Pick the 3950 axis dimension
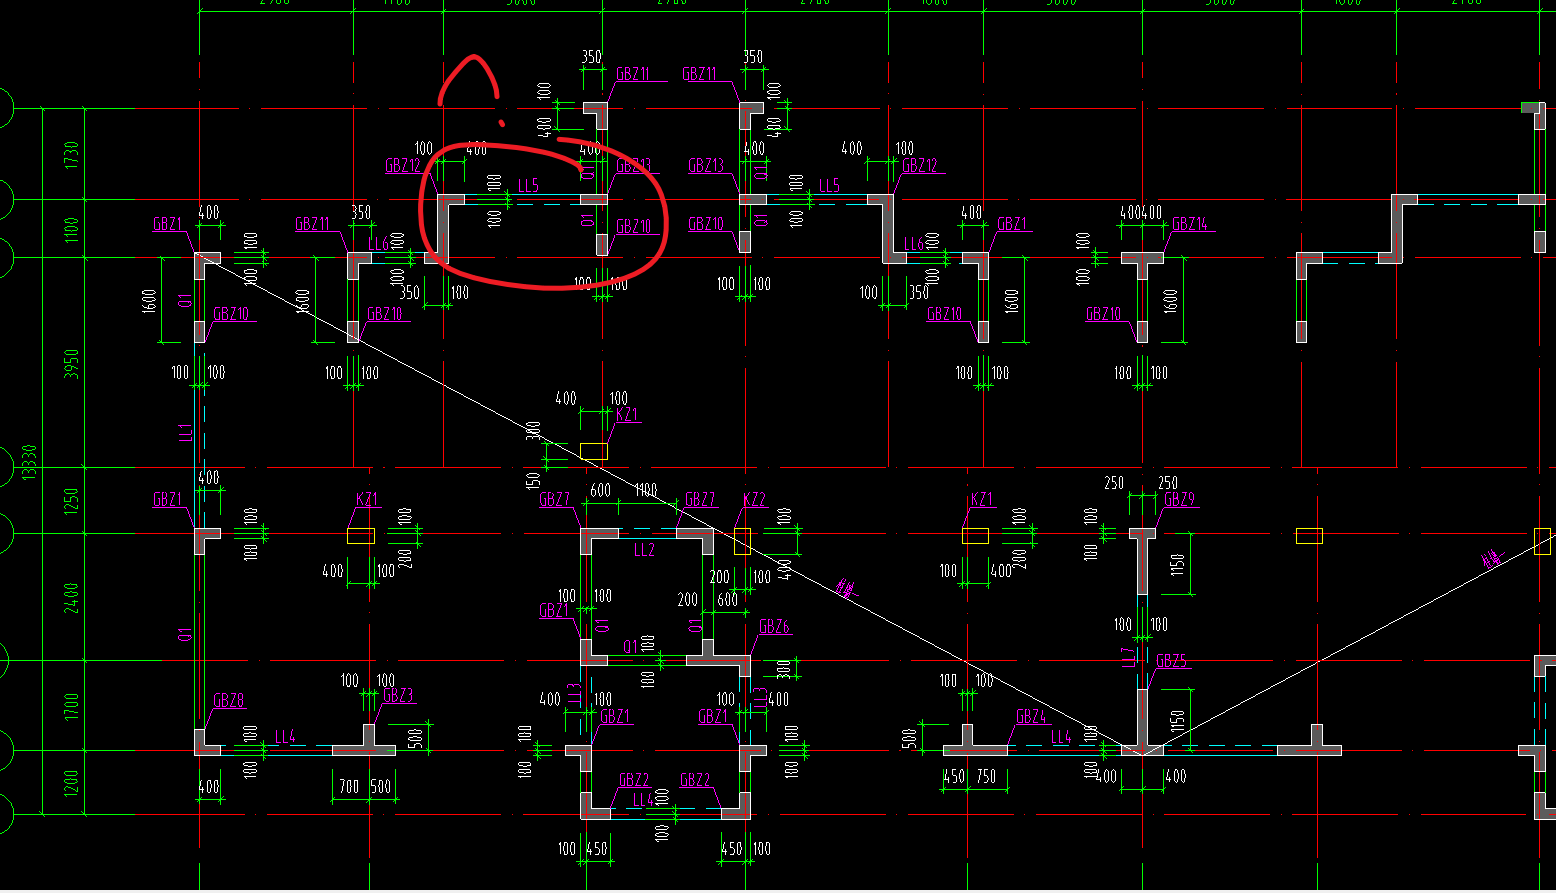The width and height of the screenshot is (1556, 893). (x=71, y=363)
